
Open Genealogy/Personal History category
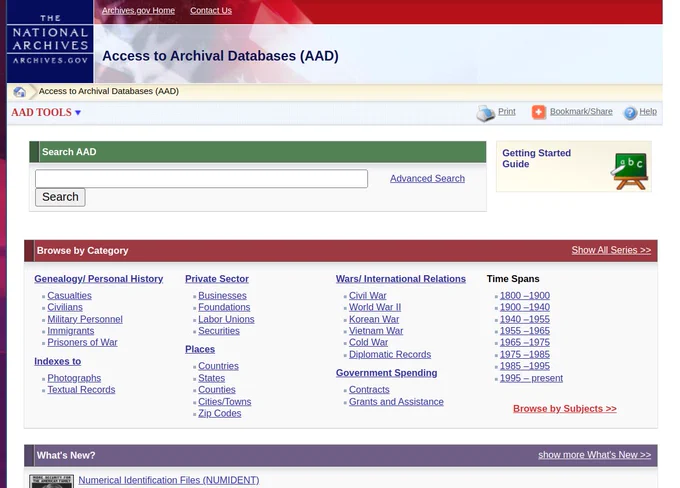(99, 279)
